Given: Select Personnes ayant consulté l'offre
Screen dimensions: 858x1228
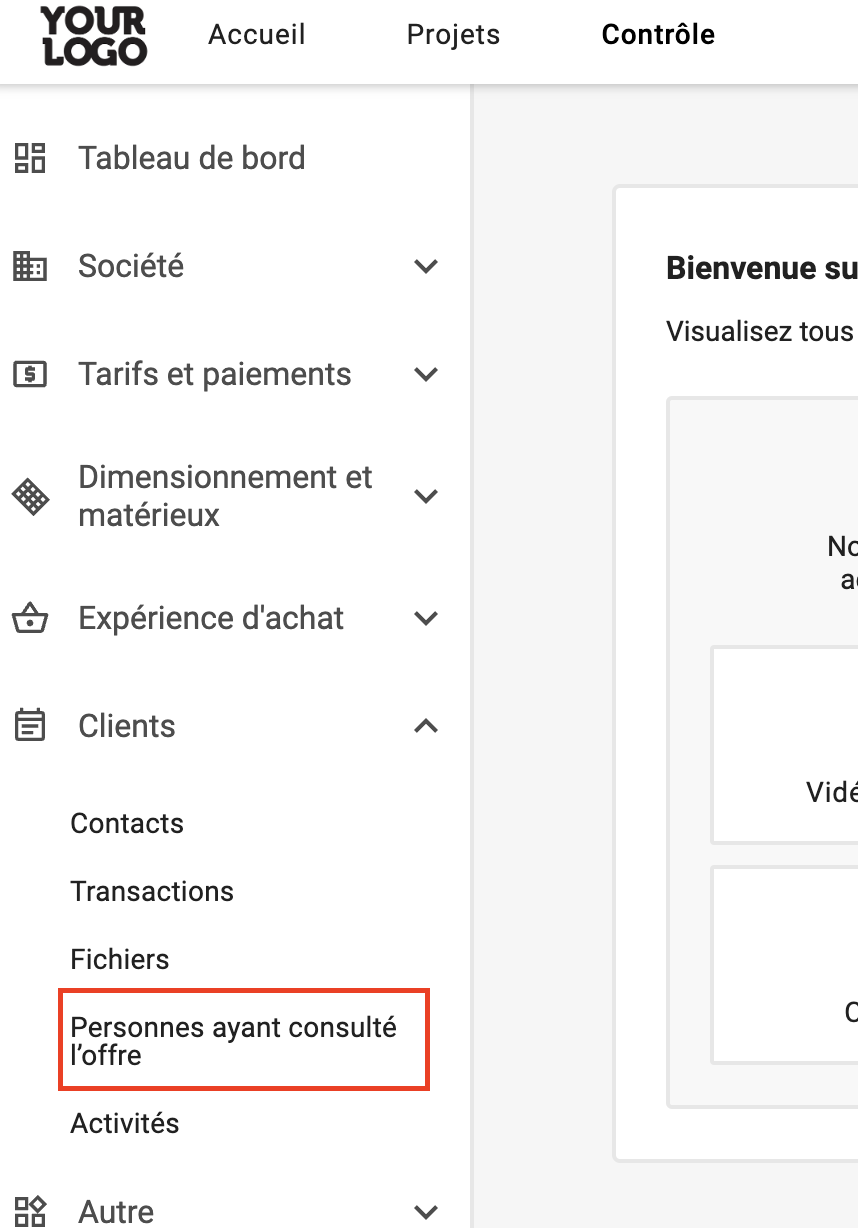Looking at the screenshot, I should point(244,1040).
